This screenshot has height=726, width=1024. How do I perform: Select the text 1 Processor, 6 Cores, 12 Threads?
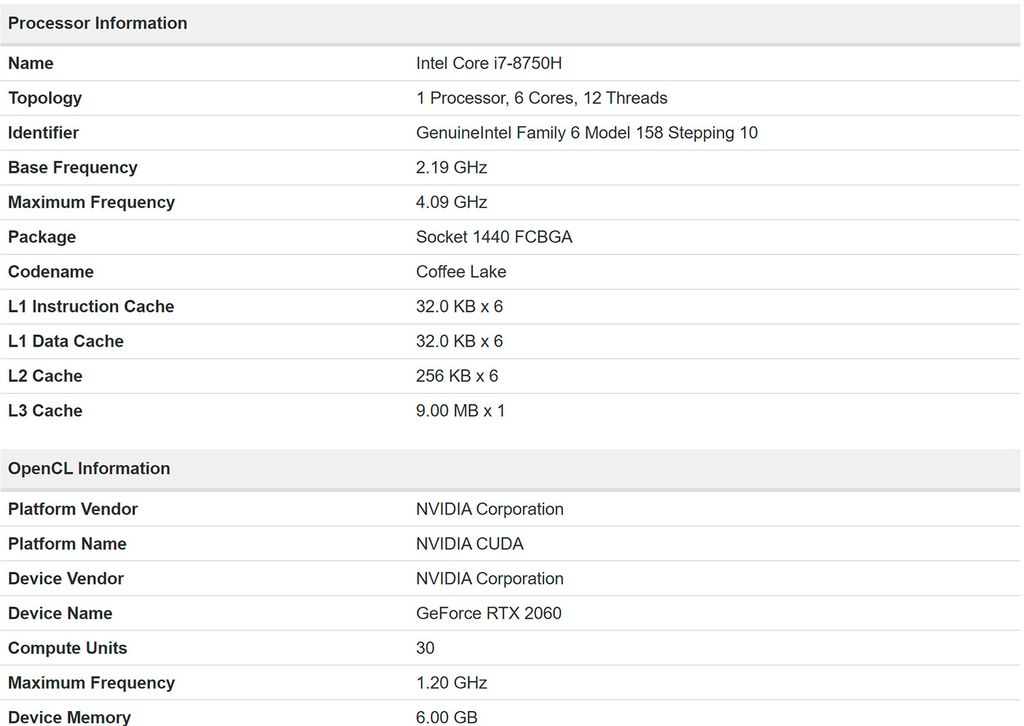[541, 98]
